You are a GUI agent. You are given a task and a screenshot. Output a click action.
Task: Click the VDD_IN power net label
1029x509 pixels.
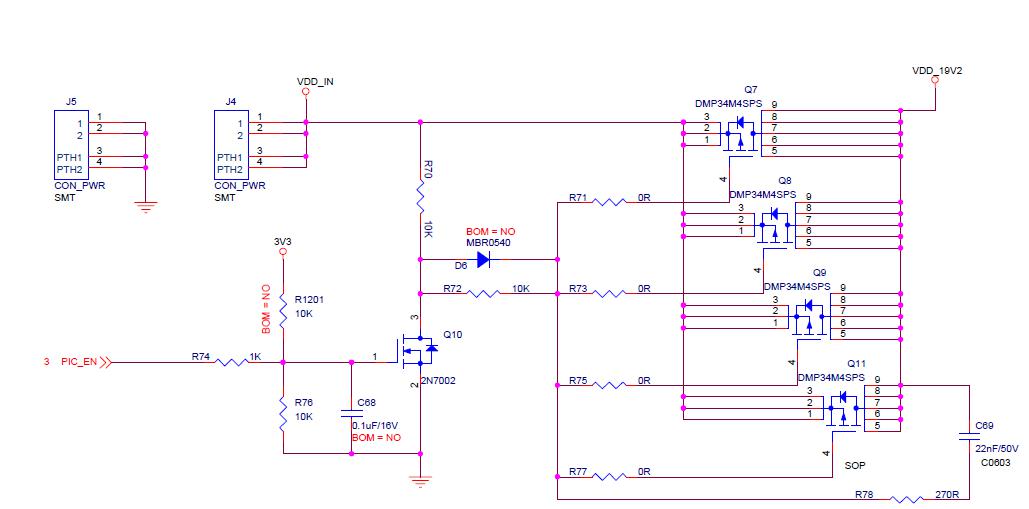(315, 80)
